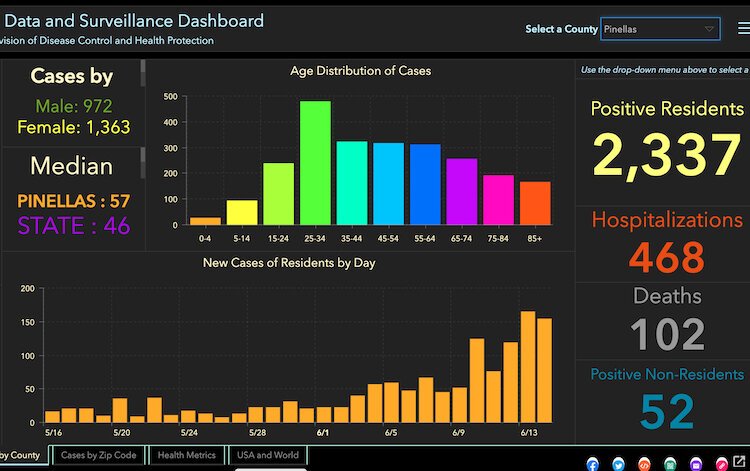This screenshot has width=750, height=471.
Task: Click the Median heading
Action: coord(72,166)
